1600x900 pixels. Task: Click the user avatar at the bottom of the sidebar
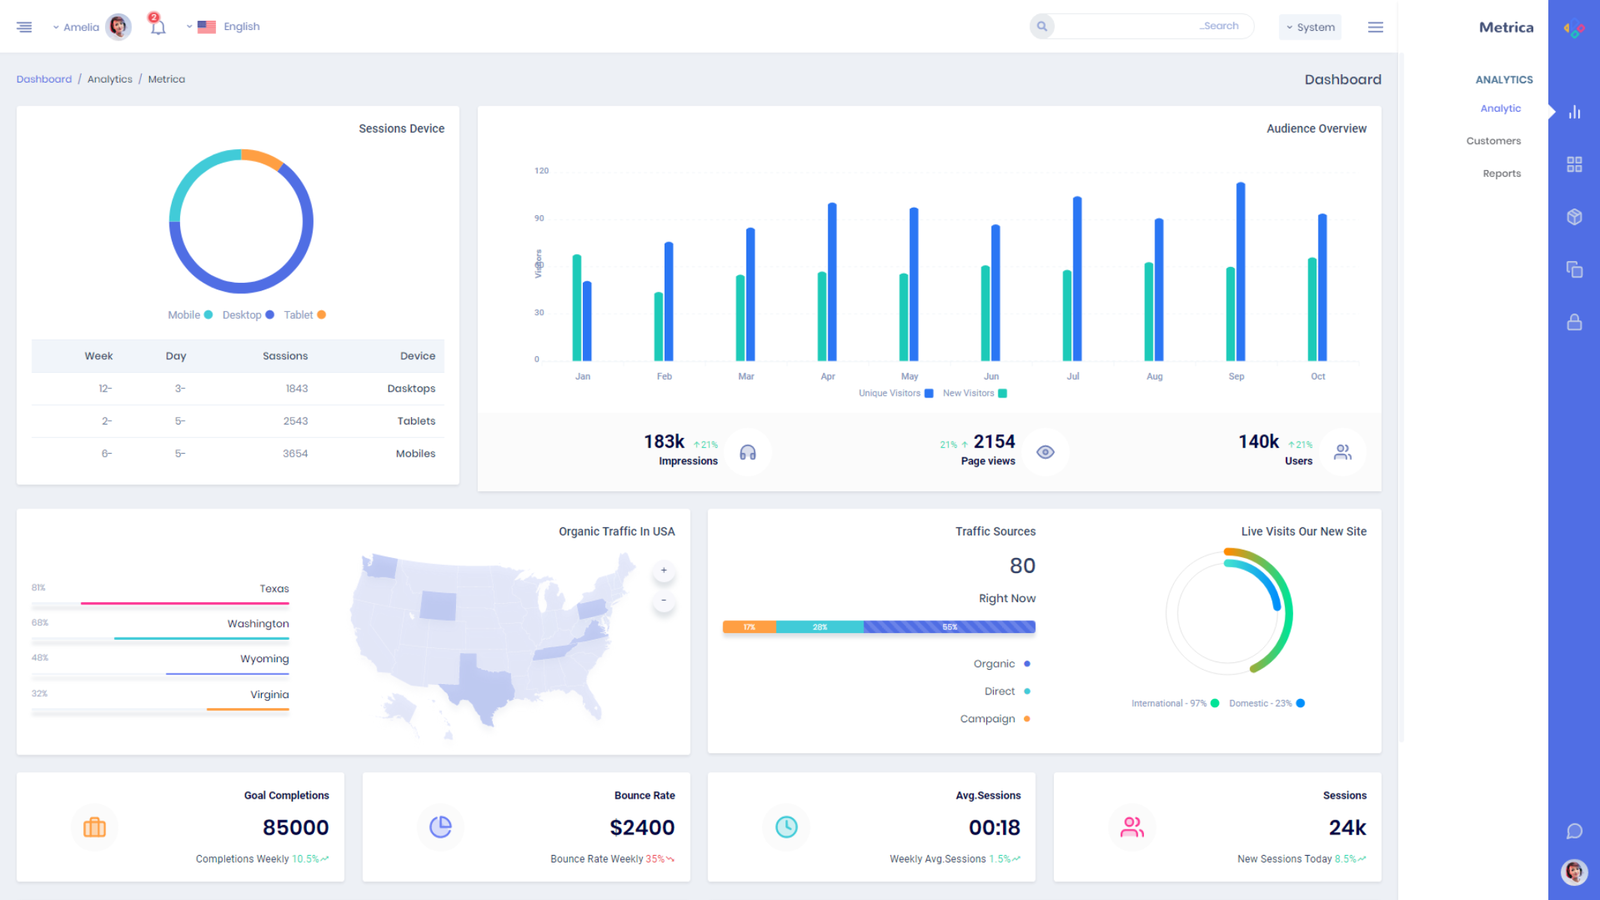1574,872
